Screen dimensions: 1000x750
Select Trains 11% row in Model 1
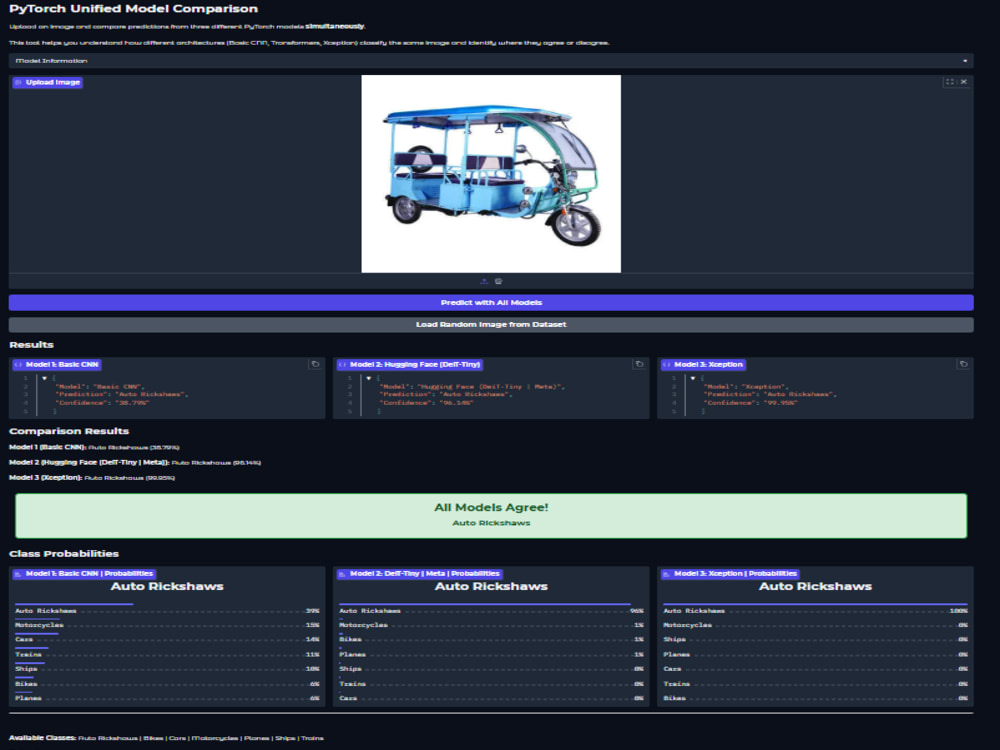[167, 652]
